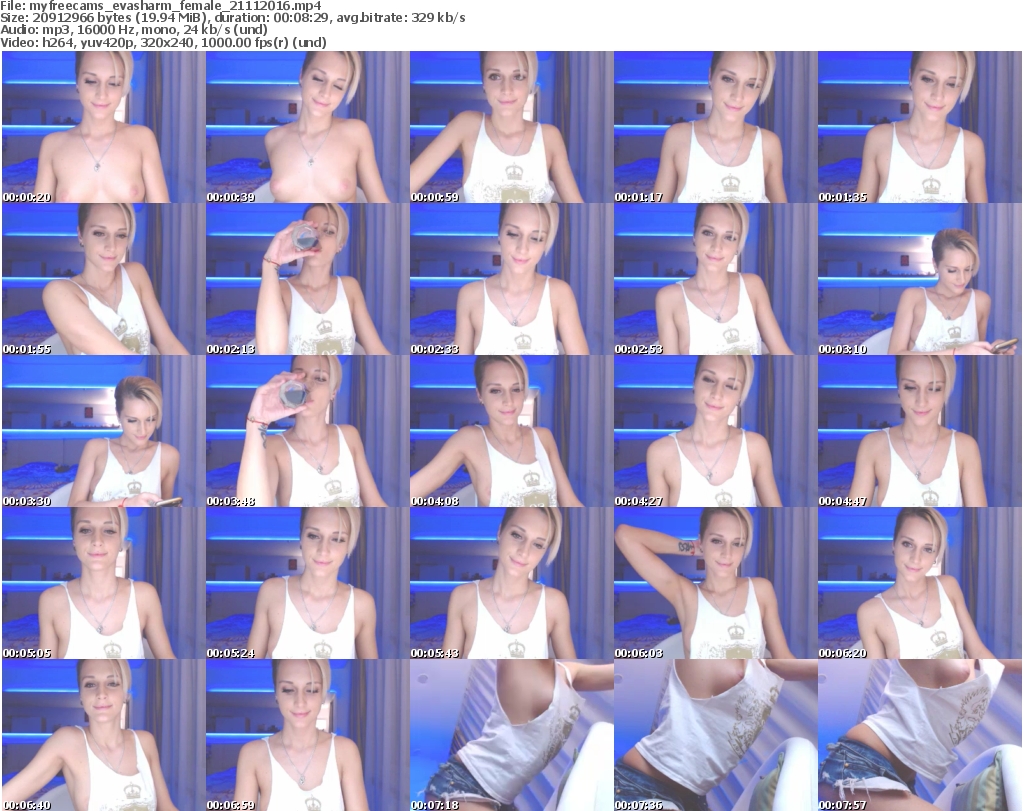
Task: Click the 00:00:59 preview frame
Action: click(x=511, y=127)
